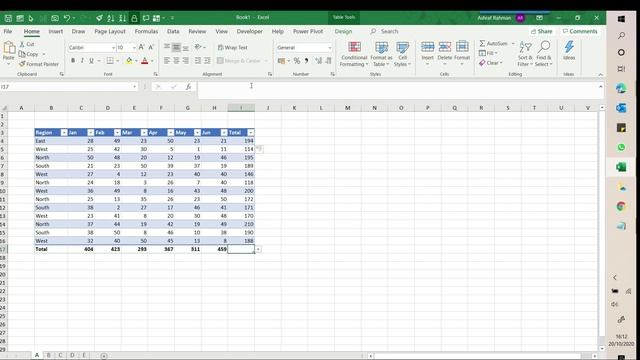Open the Fill Color dropdown arrow
This screenshot has width=640, height=360.
pyautogui.click(x=136, y=61)
